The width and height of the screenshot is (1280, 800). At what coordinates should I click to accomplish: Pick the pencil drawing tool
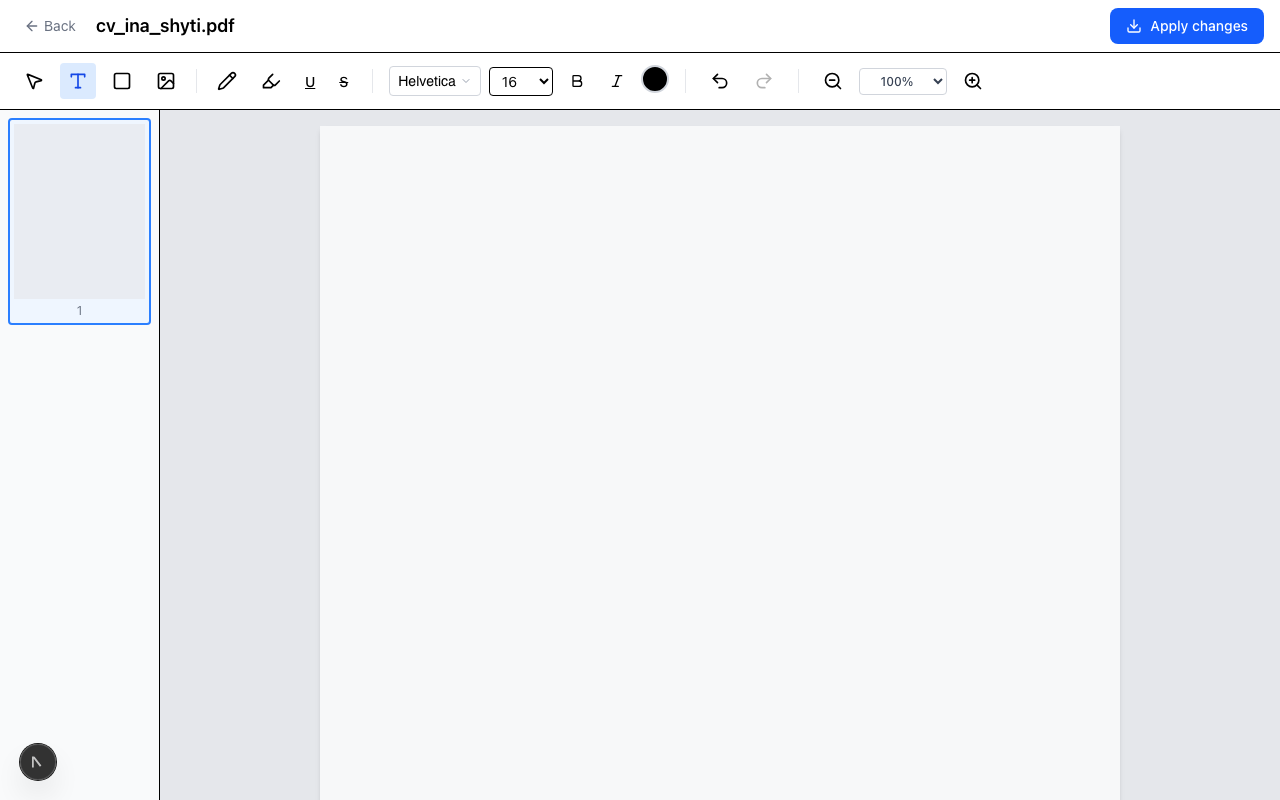pos(227,81)
